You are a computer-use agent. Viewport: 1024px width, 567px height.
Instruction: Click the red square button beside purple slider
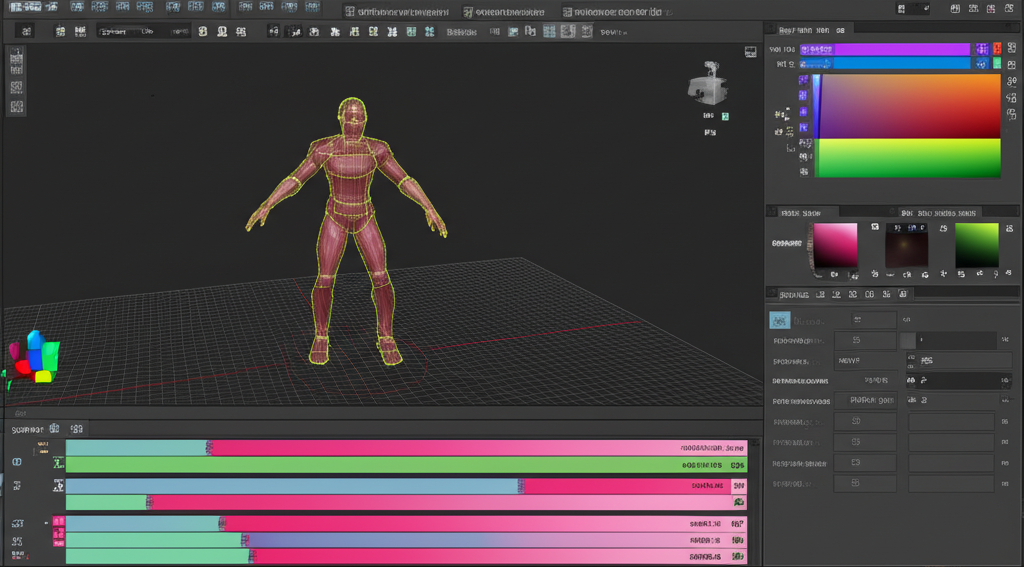[997, 49]
